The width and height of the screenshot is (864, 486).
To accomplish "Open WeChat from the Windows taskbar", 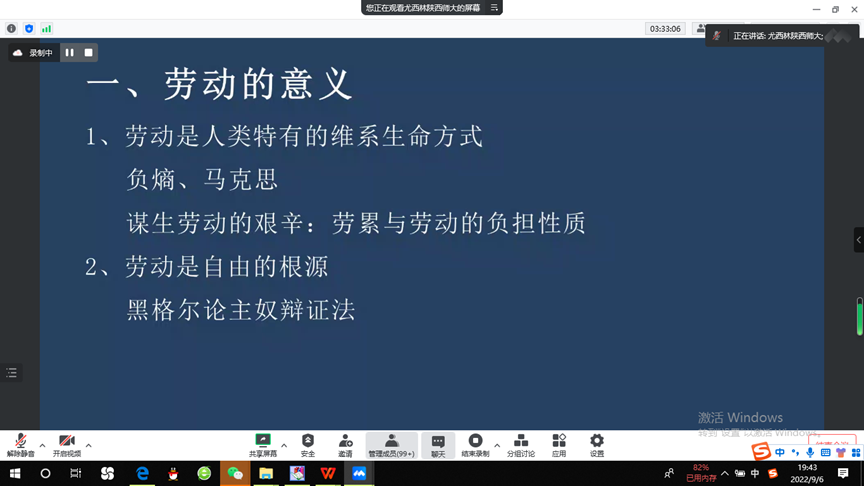I will (235, 474).
